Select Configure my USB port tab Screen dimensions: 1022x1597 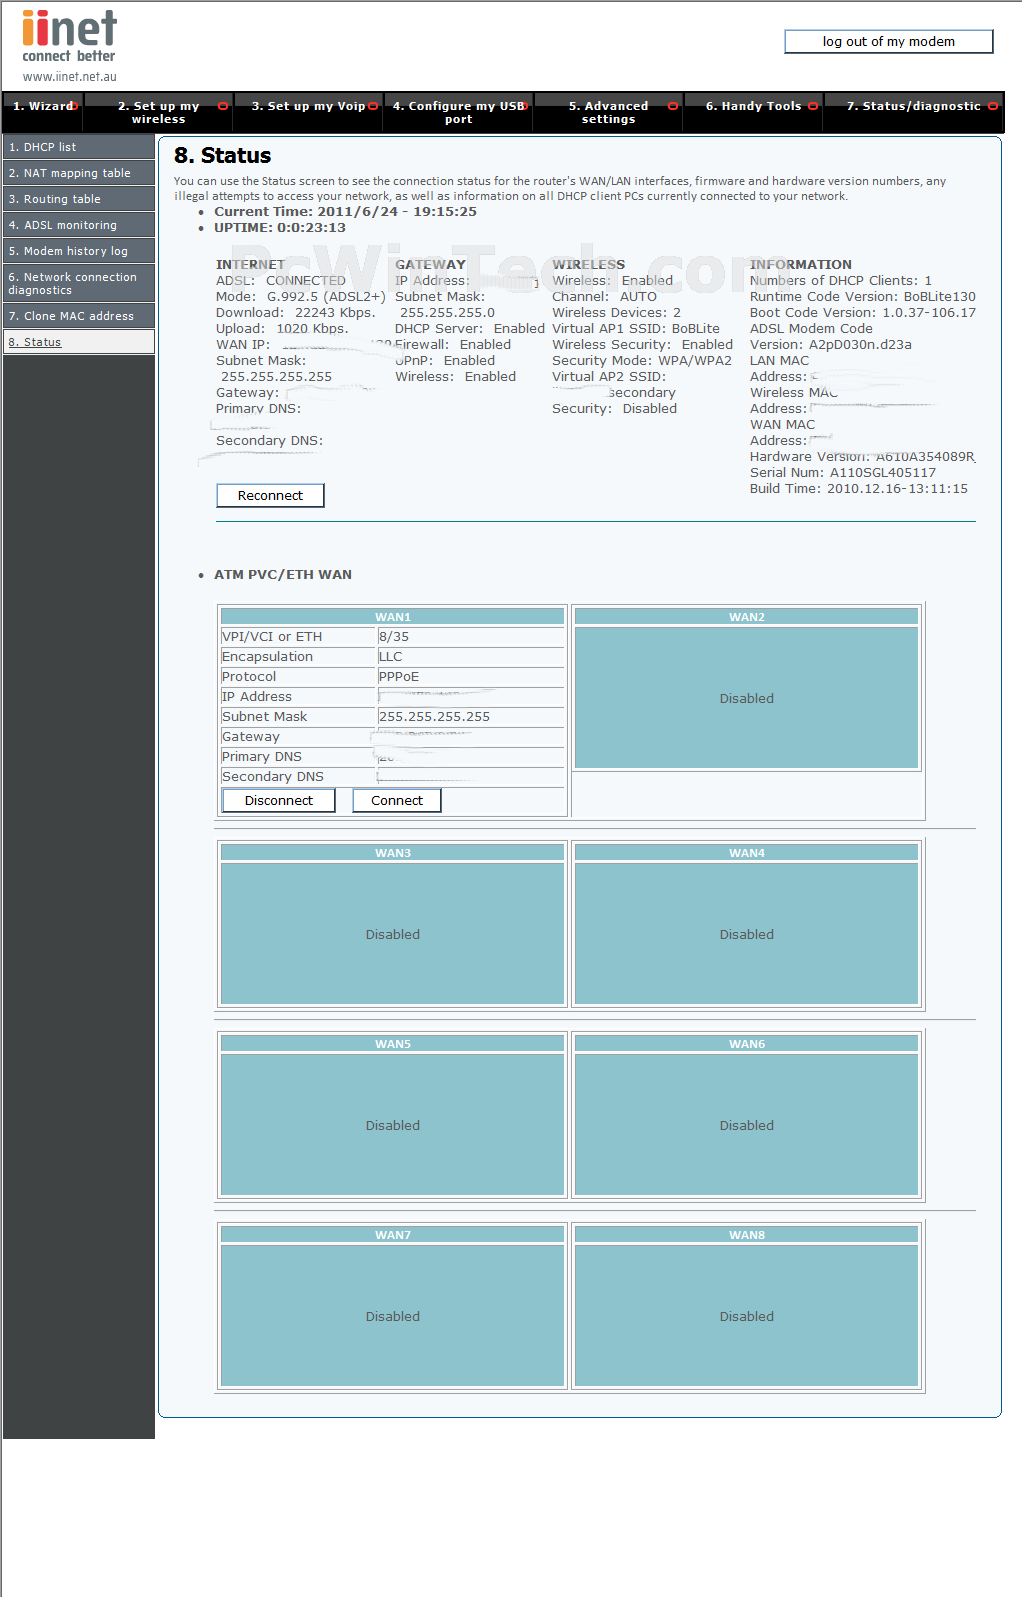(458, 112)
